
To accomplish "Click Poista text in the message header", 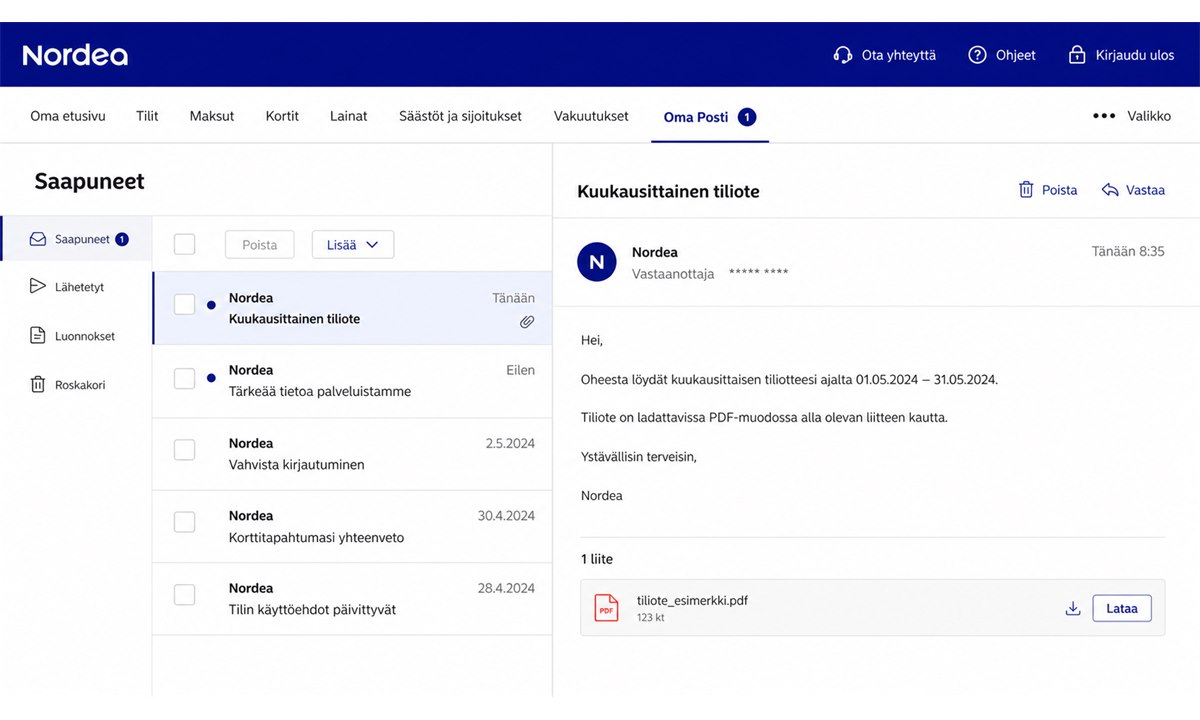I will [x=1060, y=190].
